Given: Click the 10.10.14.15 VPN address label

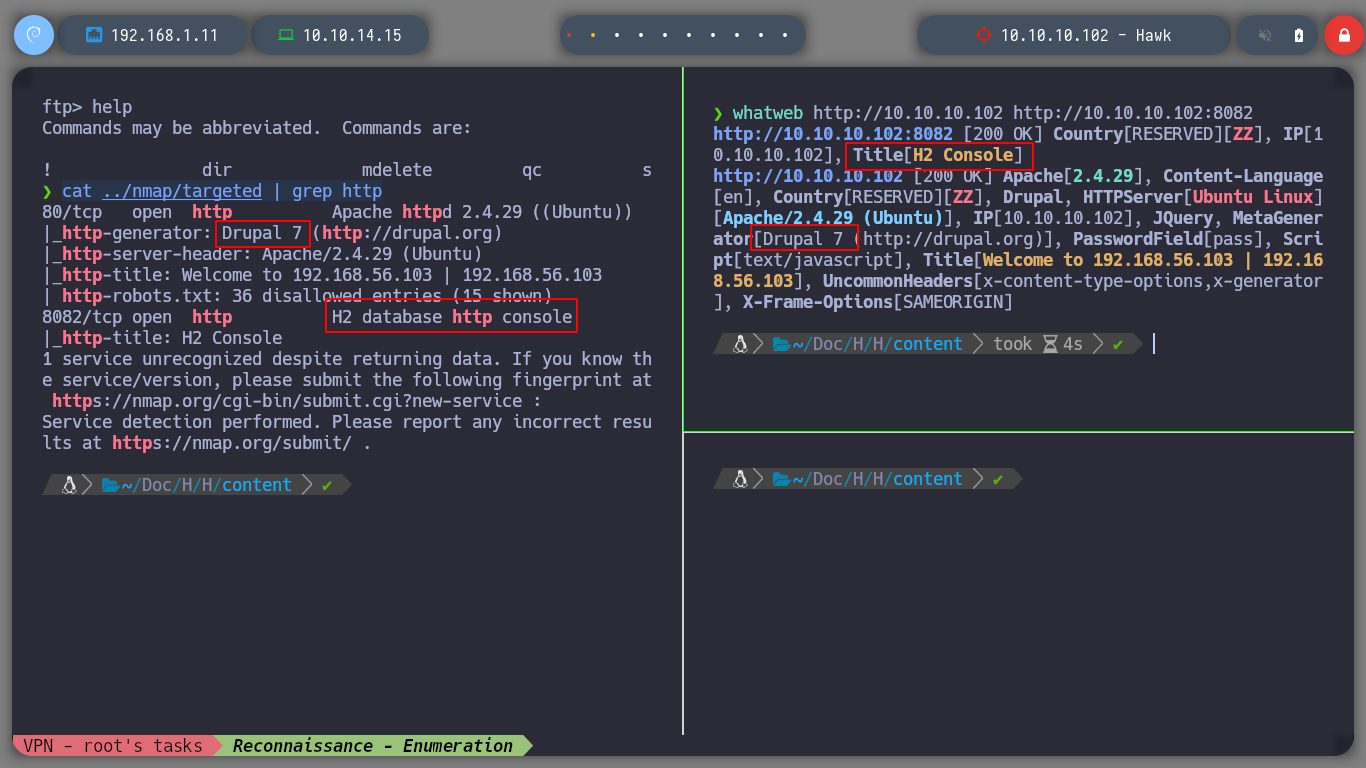Looking at the screenshot, I should pyautogui.click(x=352, y=35).
